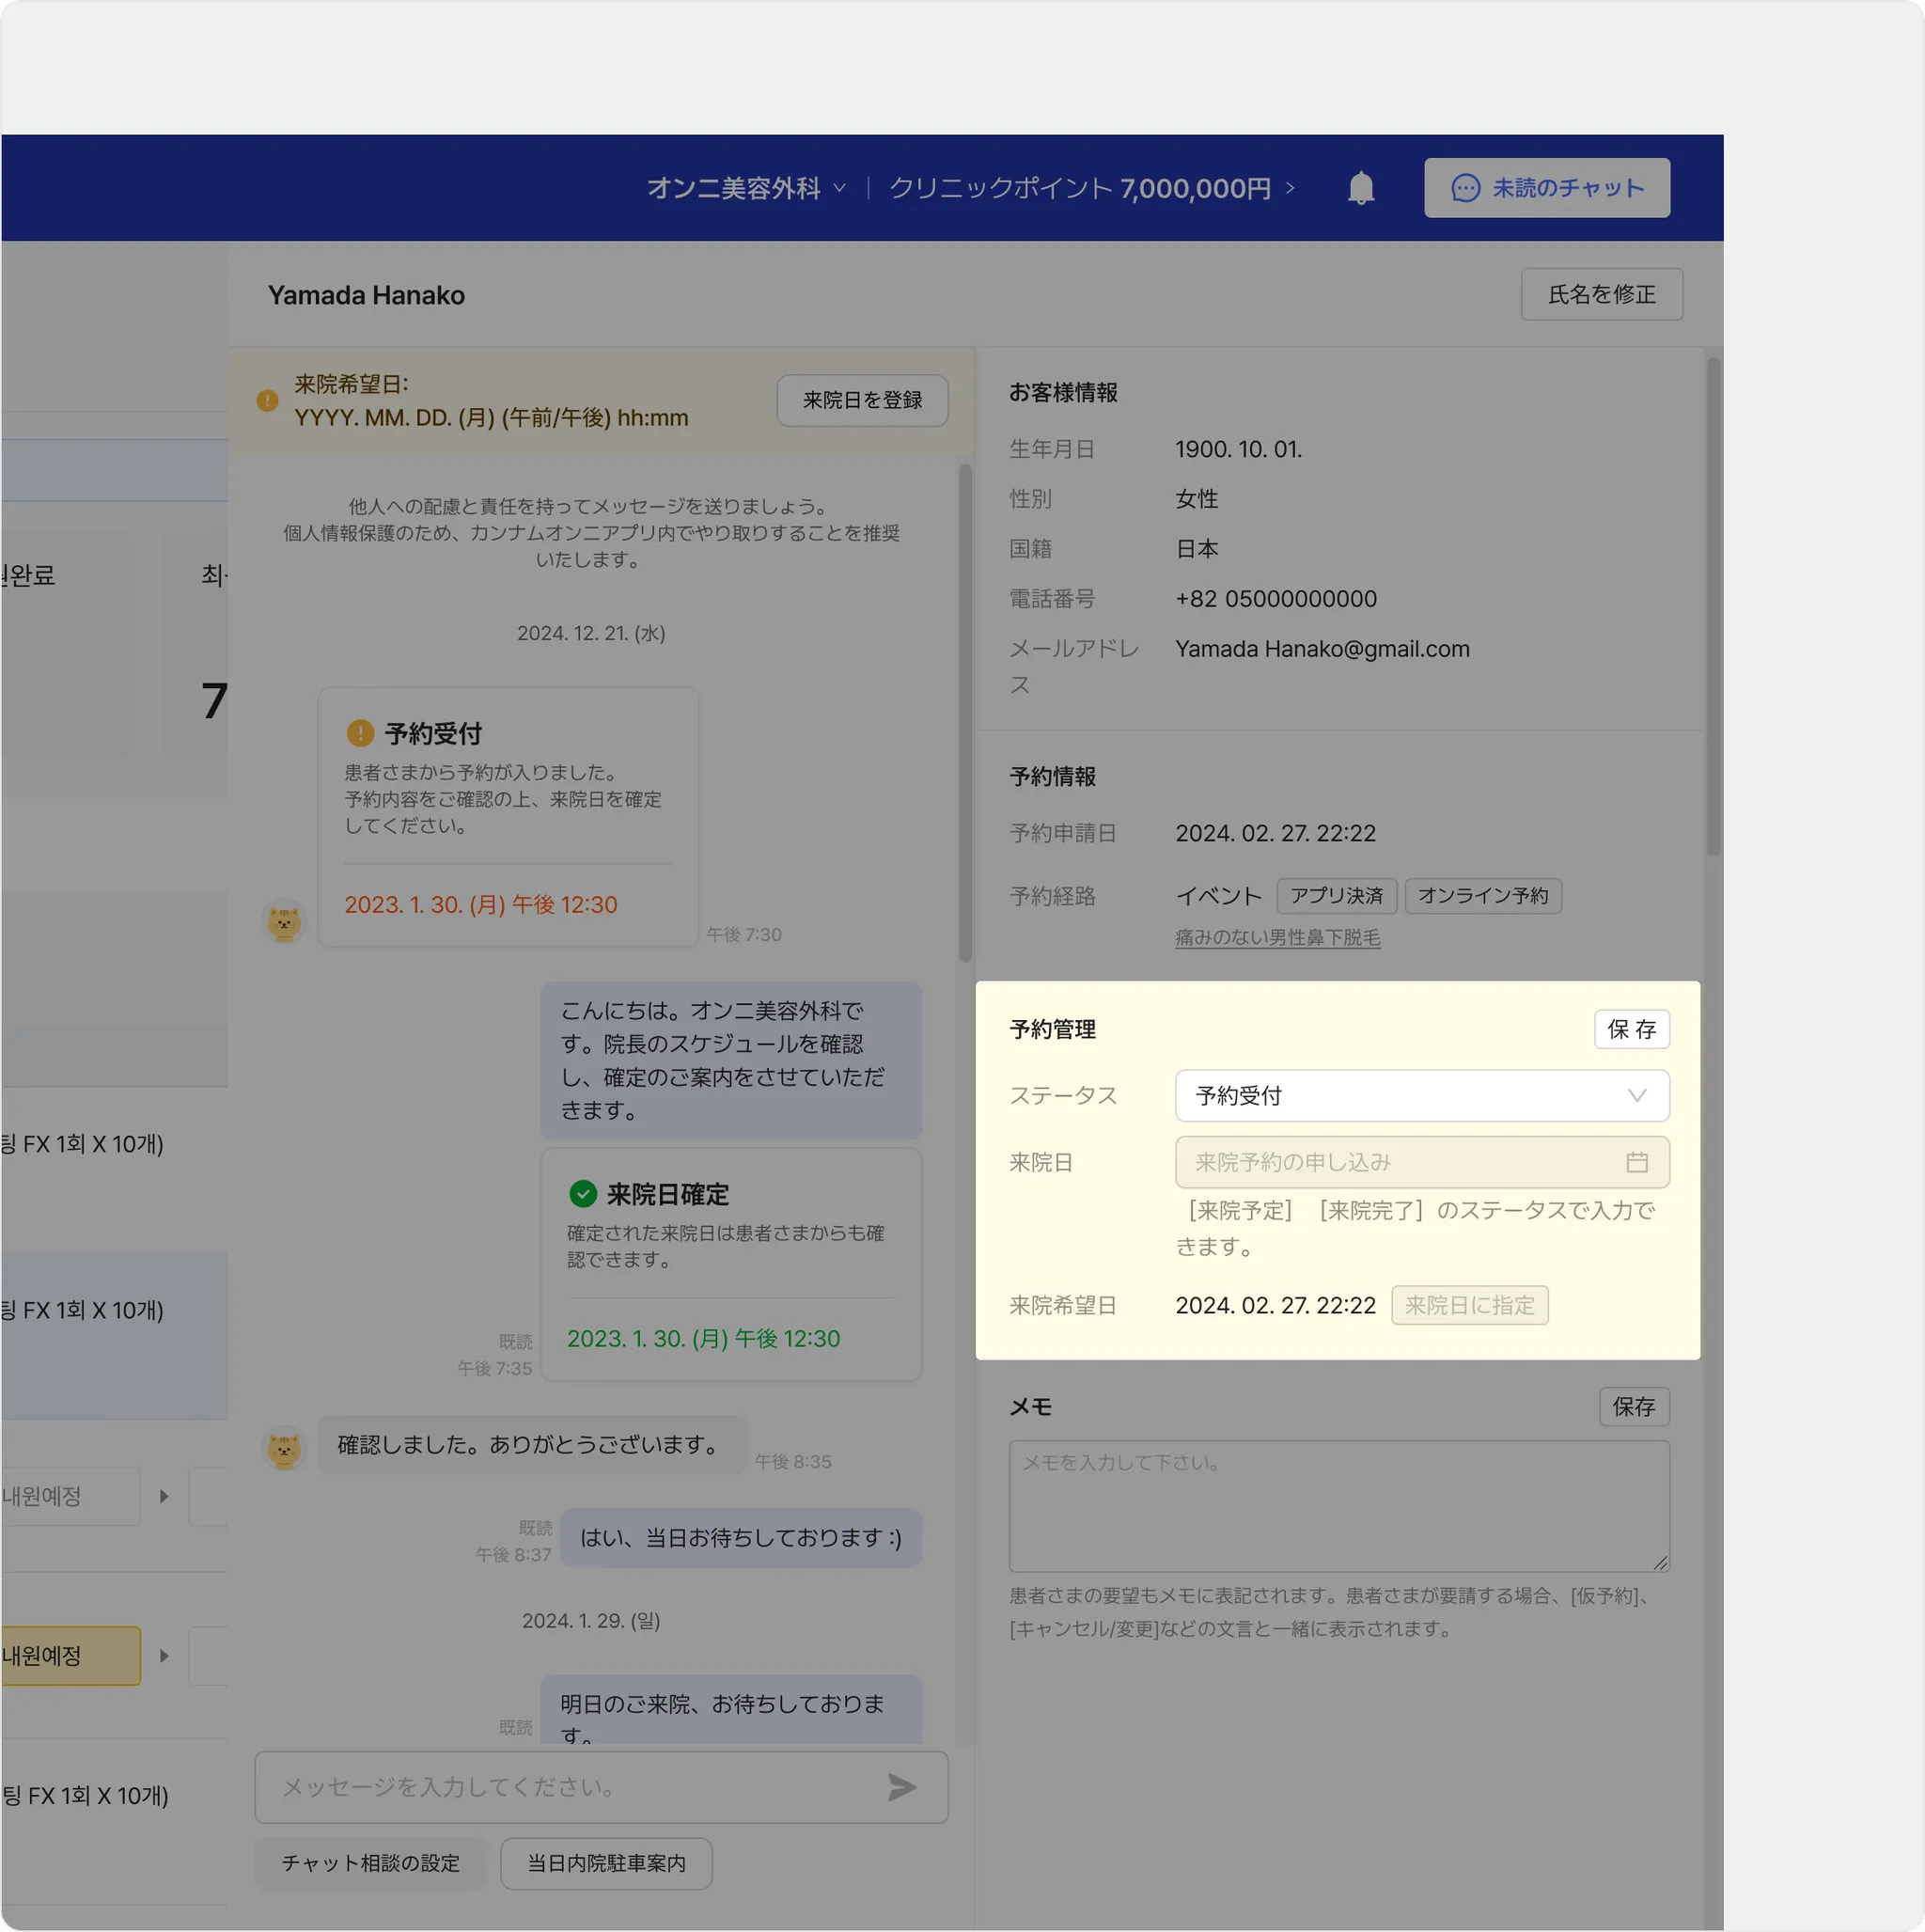Click the cat avatar beside 確認しました message

tap(284, 1447)
